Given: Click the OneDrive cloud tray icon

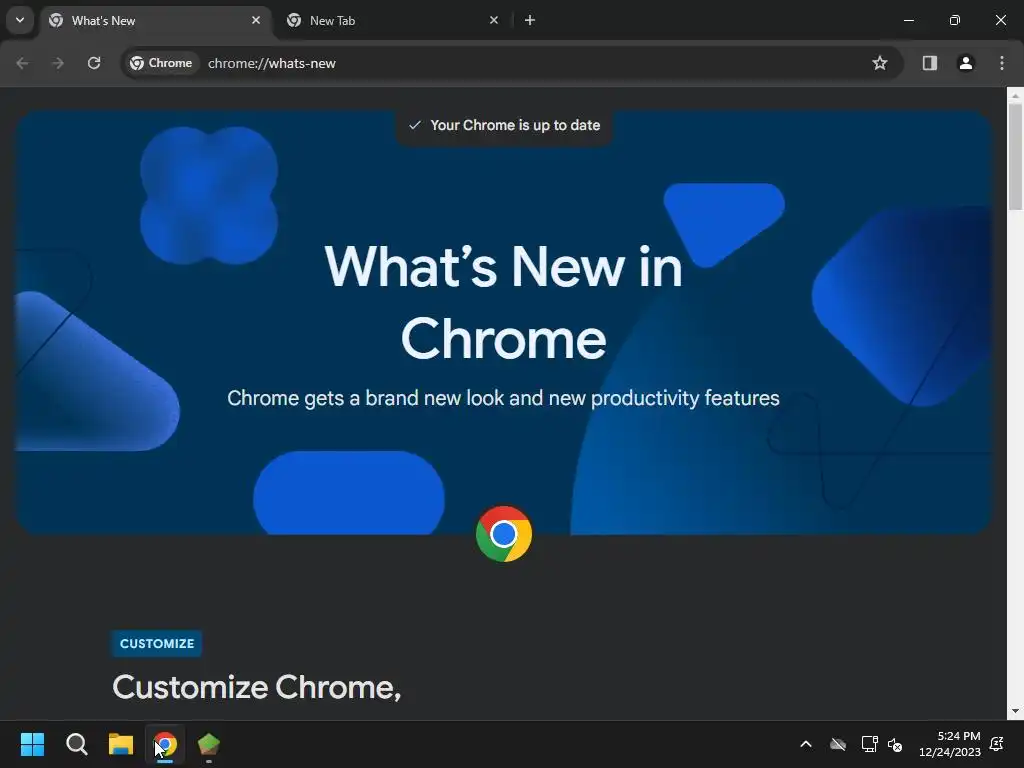Looking at the screenshot, I should [838, 744].
